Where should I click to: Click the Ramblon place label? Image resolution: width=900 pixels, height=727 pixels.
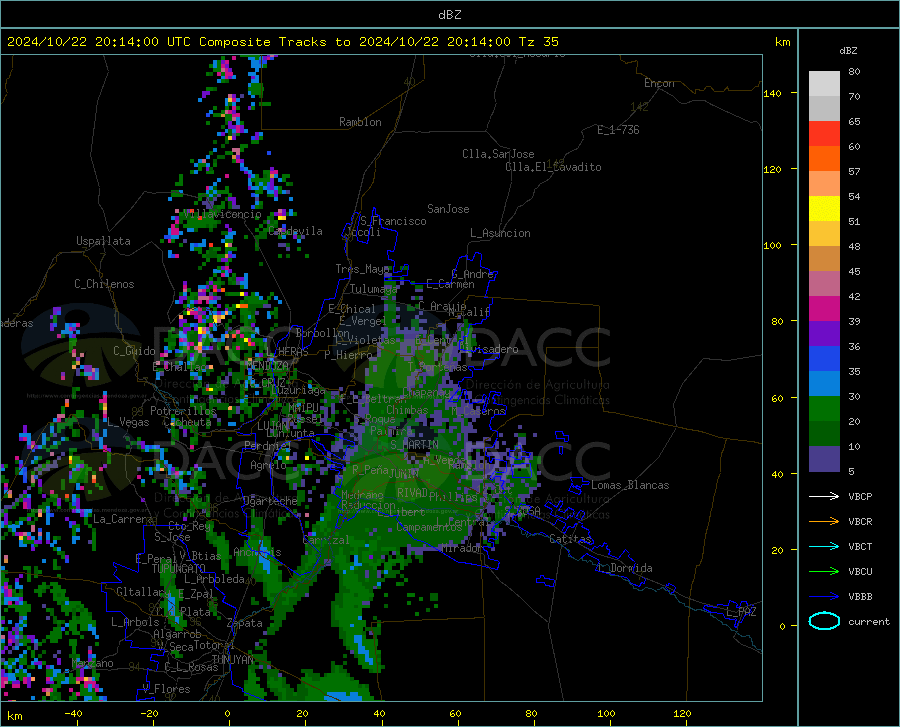[x=360, y=122]
